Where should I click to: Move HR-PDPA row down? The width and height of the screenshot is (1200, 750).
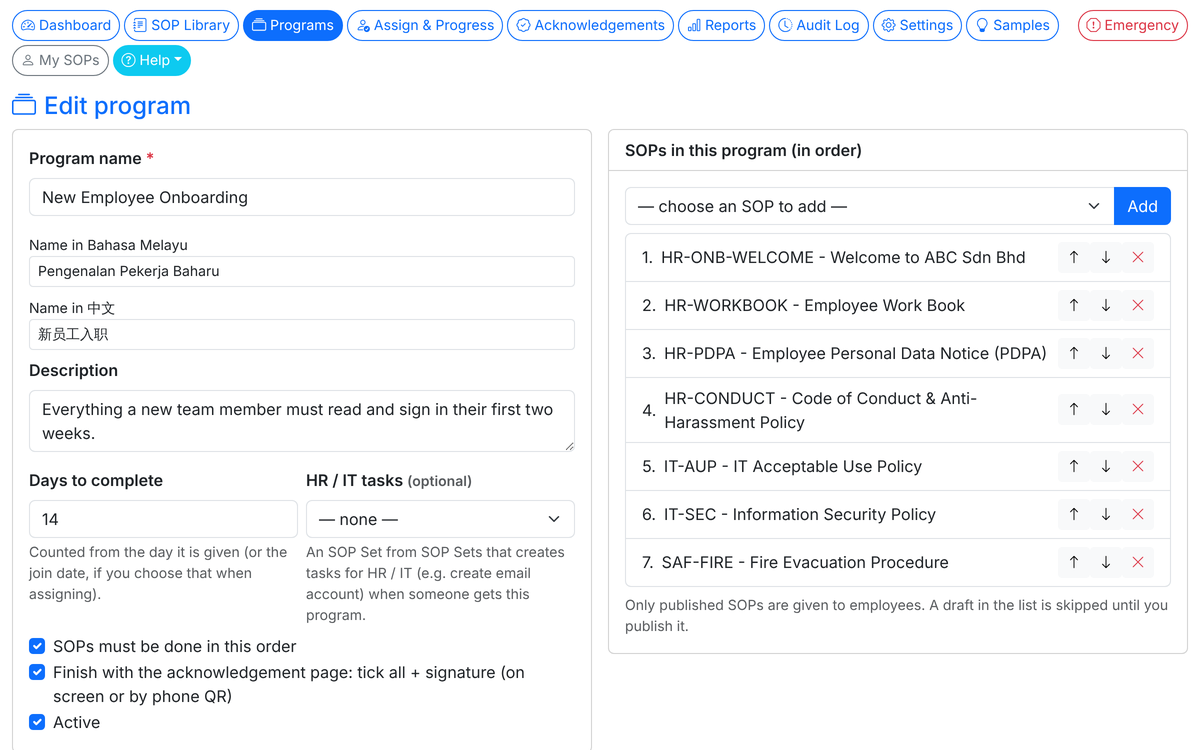1106,354
